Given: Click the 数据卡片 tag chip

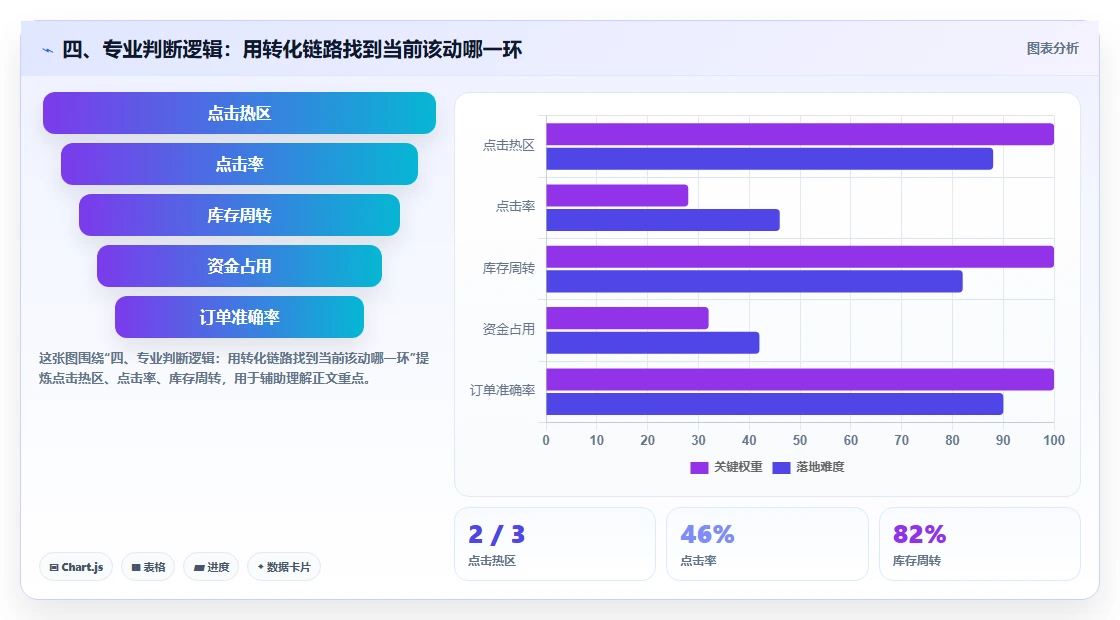Looking at the screenshot, I should pyautogui.click(x=284, y=567).
